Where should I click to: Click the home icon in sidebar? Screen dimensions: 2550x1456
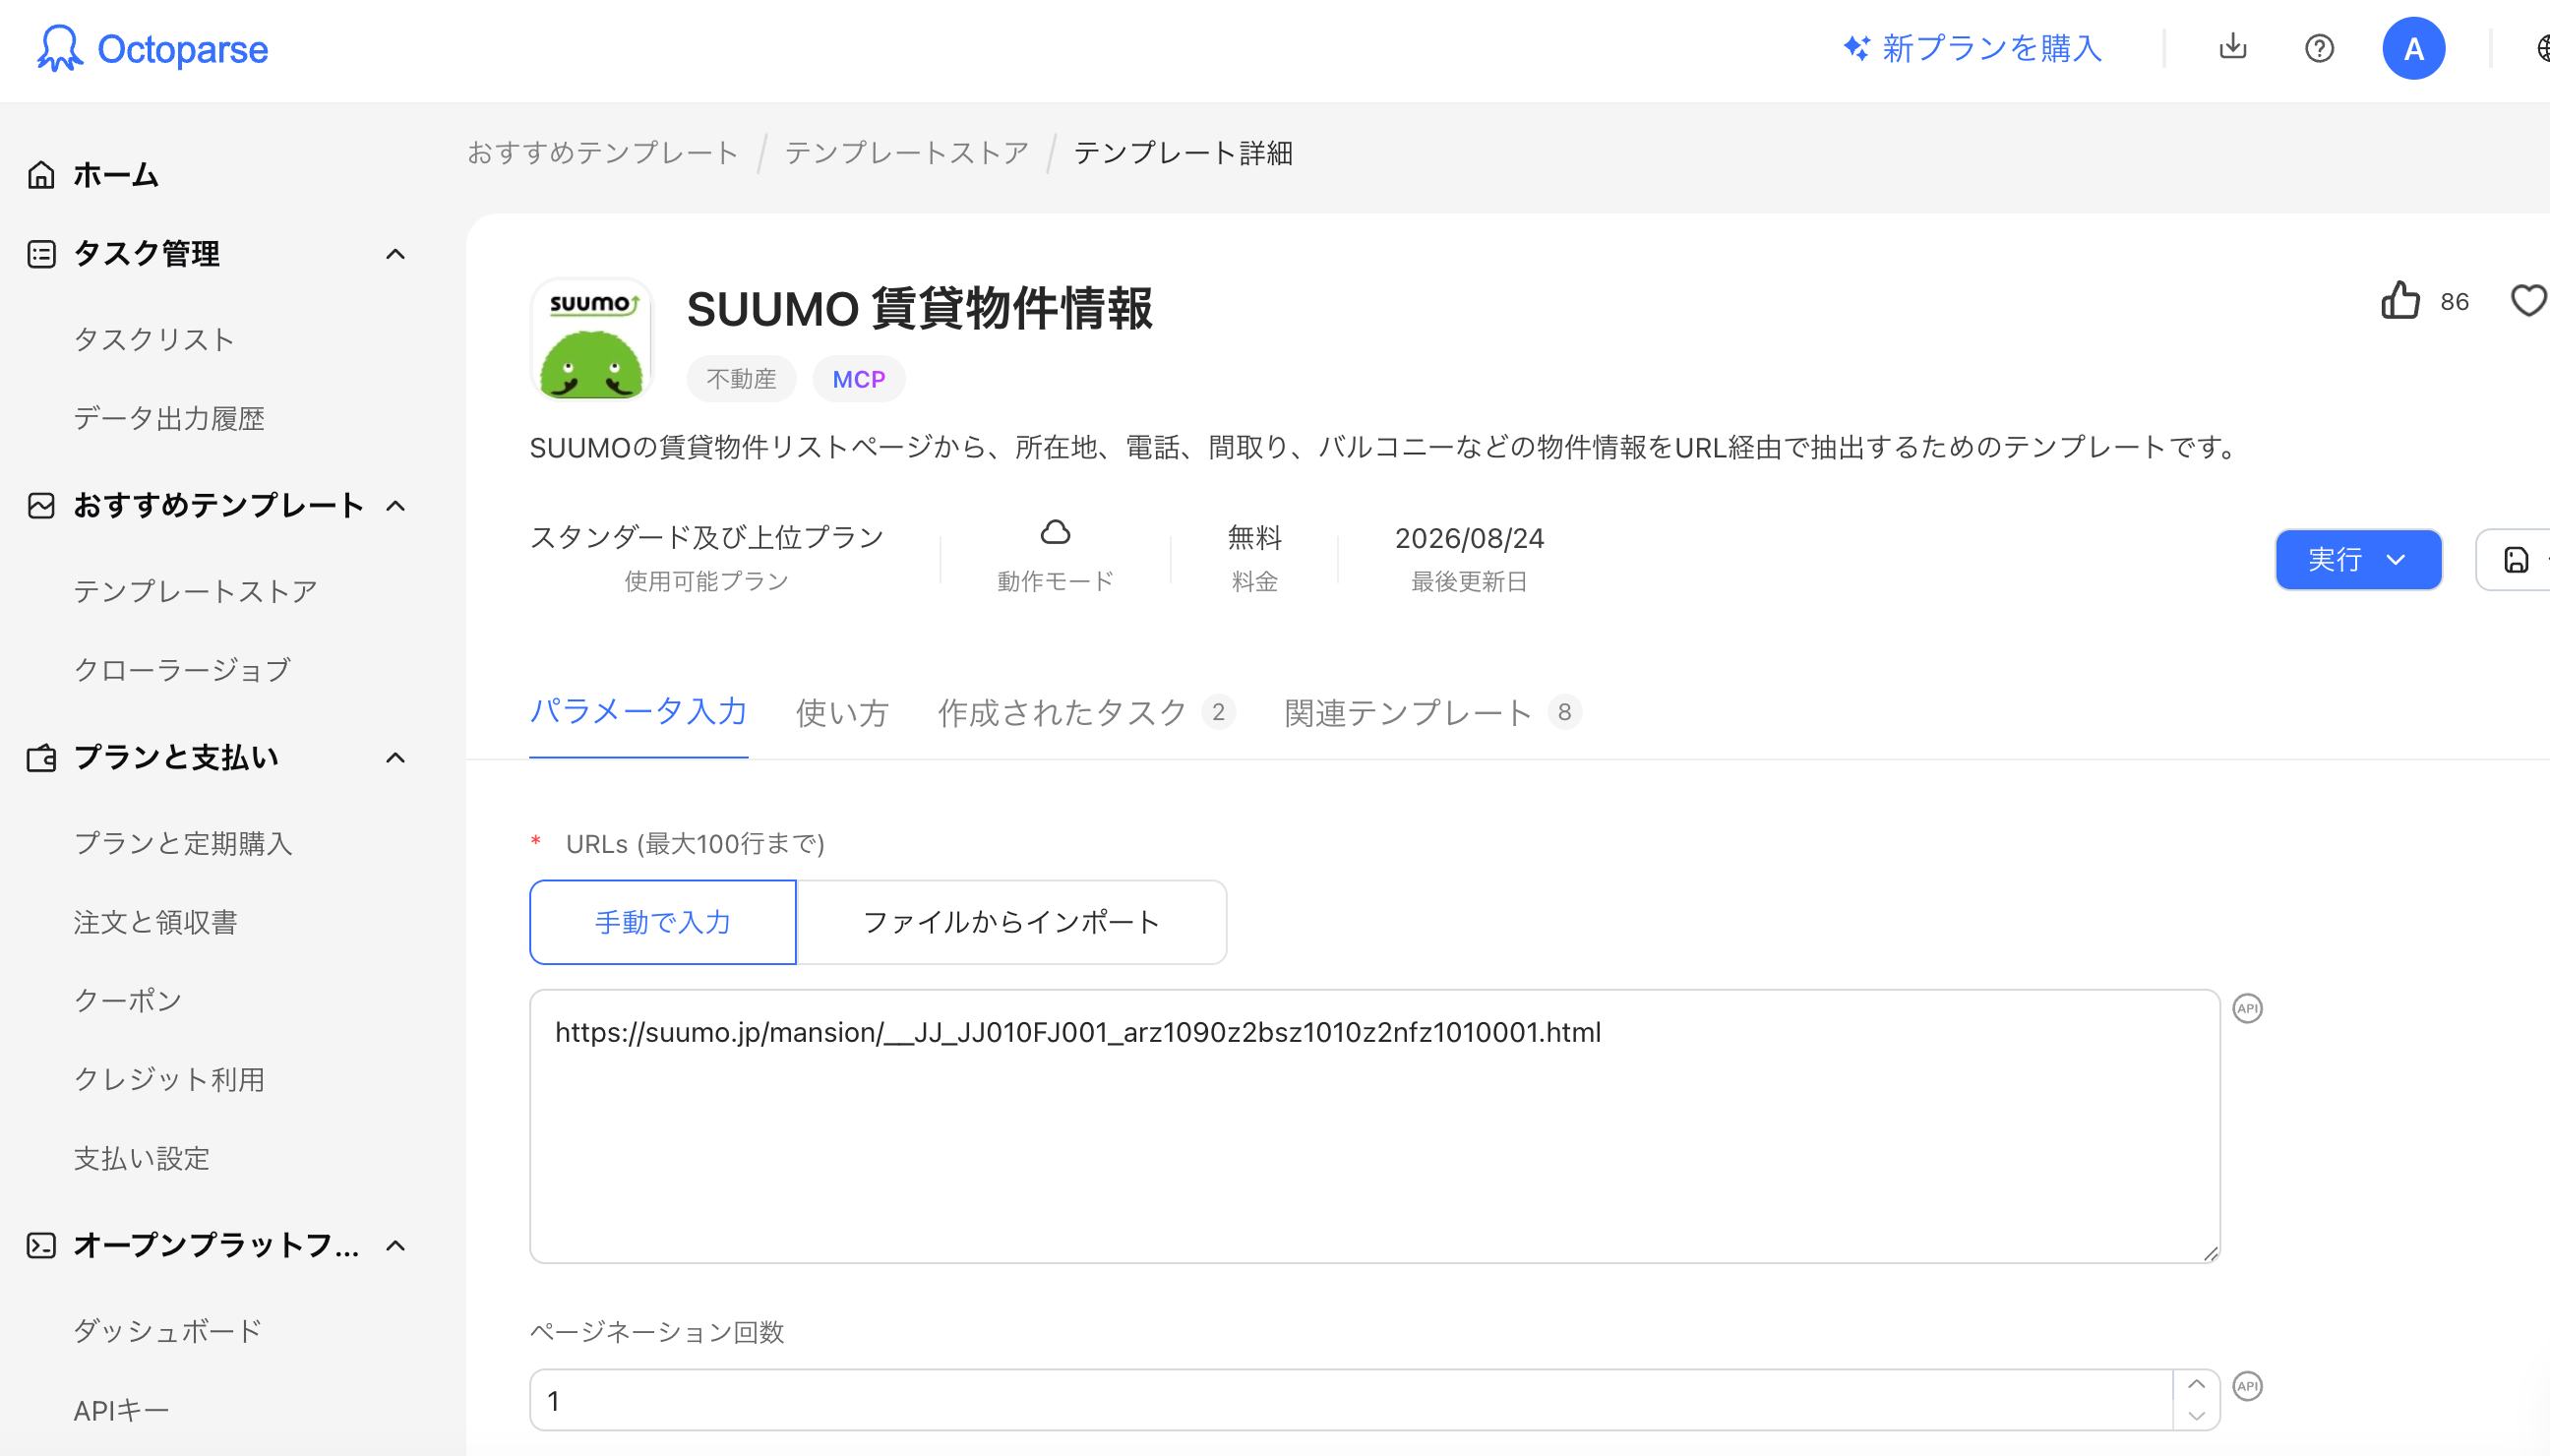point(41,174)
